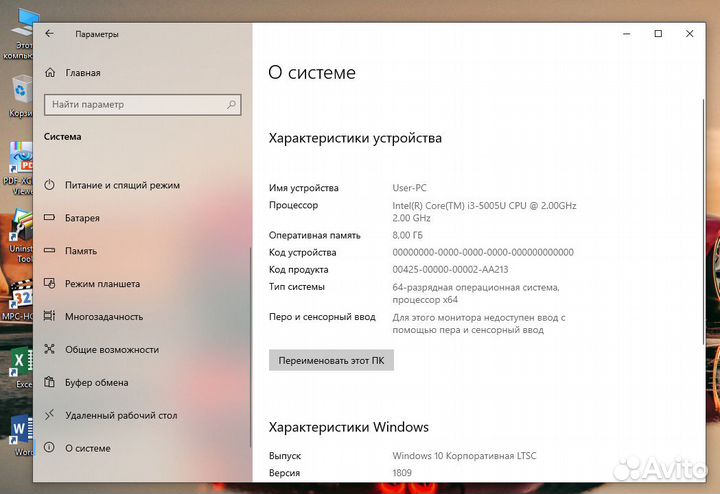Select the О системе info icon
Image resolution: width=720 pixels, height=494 pixels.
tap(50, 448)
